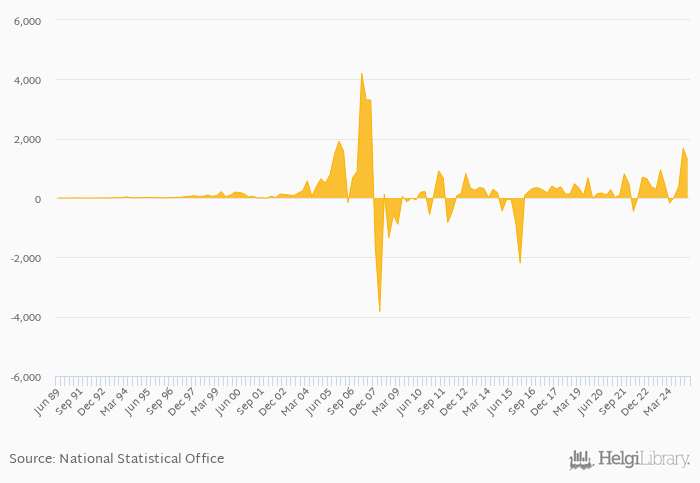Image resolution: width=700 pixels, height=483 pixels.
Task: Click the zero y-axis label
Action: tap(36, 199)
